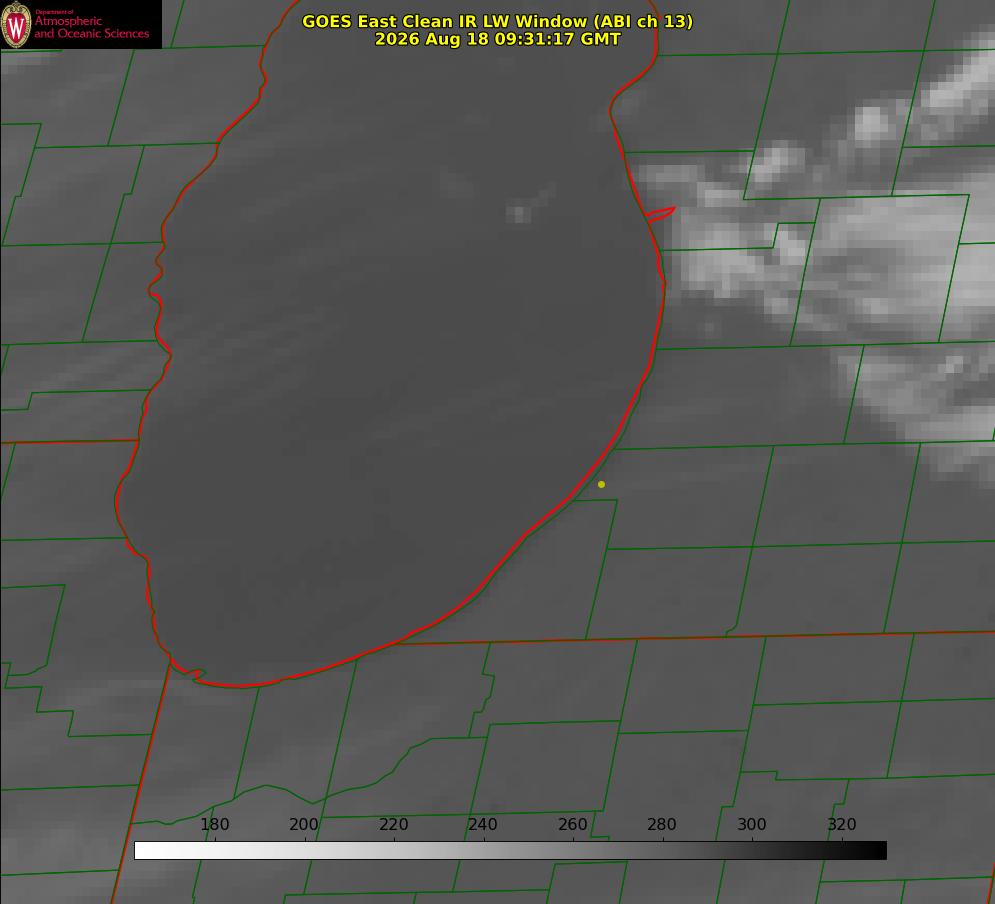Click the GOES East Clean IR title

497,21
